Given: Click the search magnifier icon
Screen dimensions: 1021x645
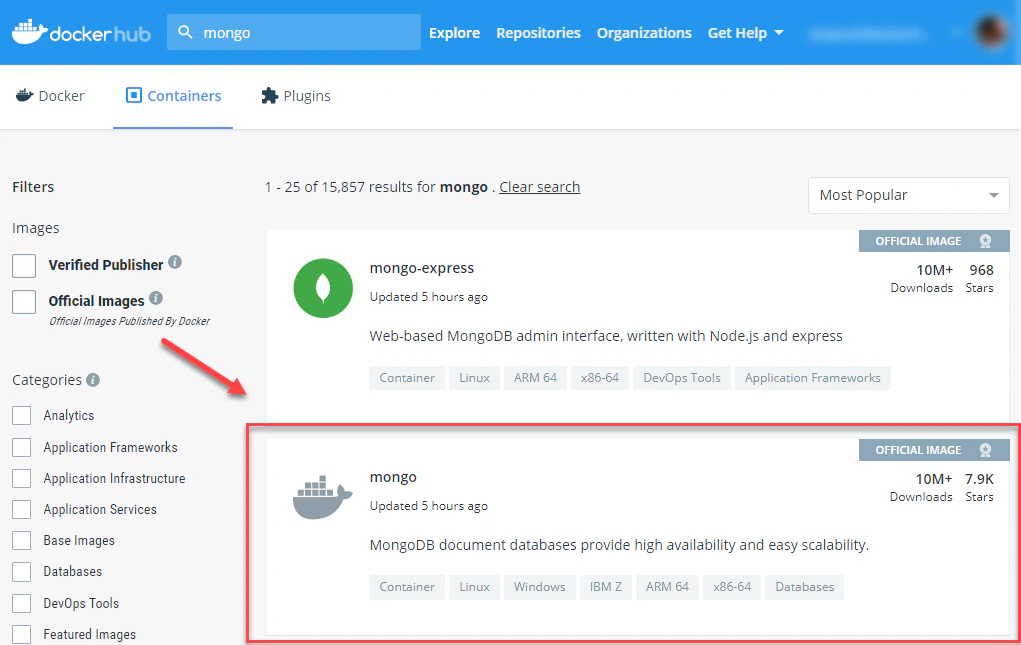Looking at the screenshot, I should [x=185, y=32].
